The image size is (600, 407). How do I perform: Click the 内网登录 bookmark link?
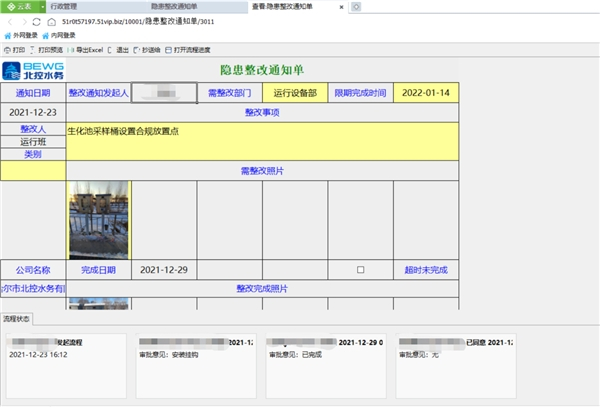(x=61, y=34)
